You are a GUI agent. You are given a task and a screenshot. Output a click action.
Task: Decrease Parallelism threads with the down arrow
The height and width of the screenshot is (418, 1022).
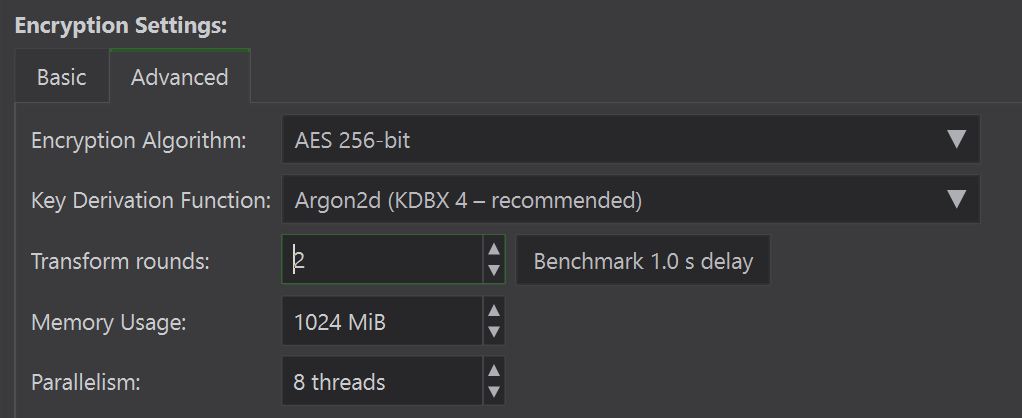click(x=493, y=392)
